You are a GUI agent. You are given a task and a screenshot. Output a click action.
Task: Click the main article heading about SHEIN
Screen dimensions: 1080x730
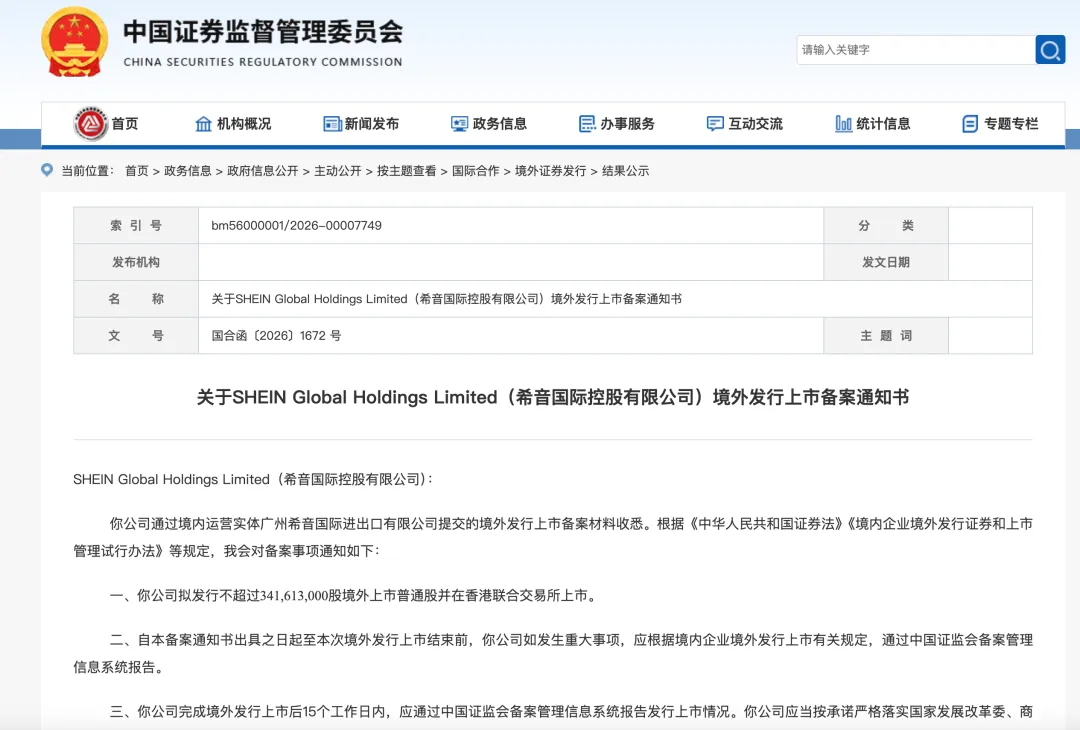552,397
